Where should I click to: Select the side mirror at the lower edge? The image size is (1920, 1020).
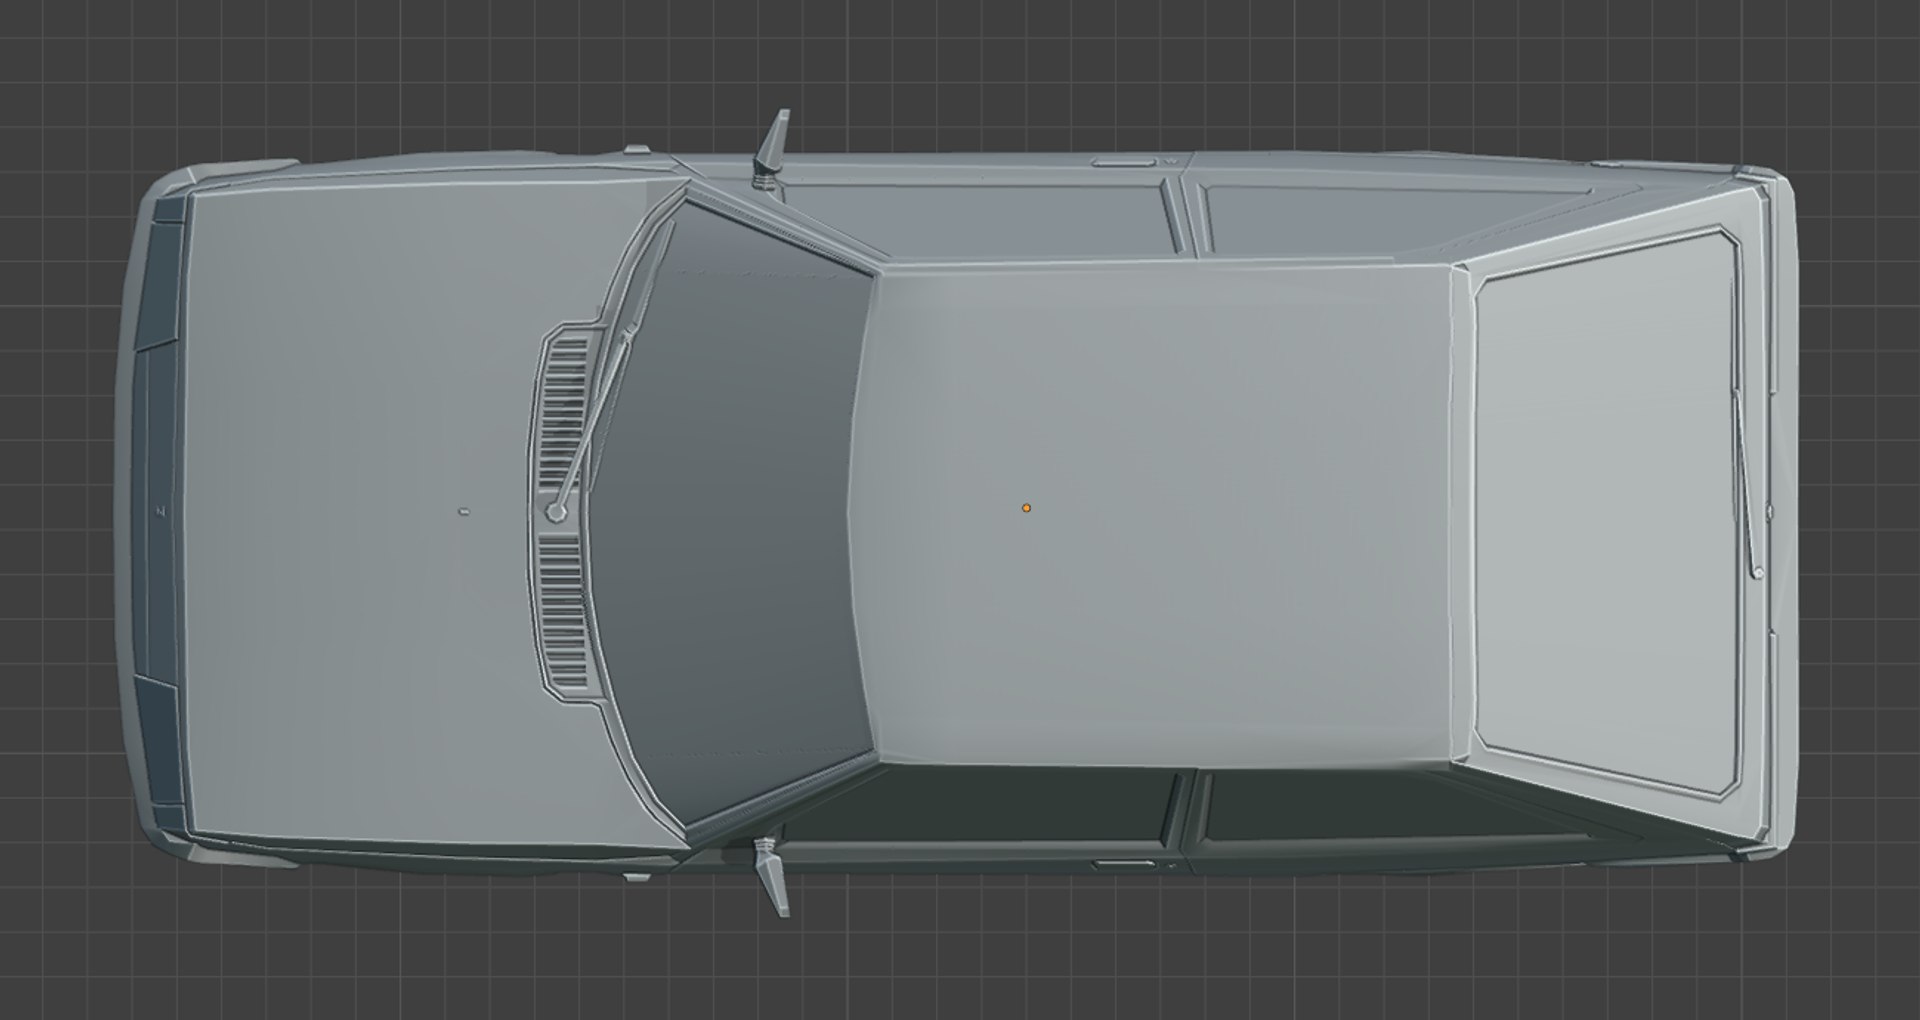[773, 877]
